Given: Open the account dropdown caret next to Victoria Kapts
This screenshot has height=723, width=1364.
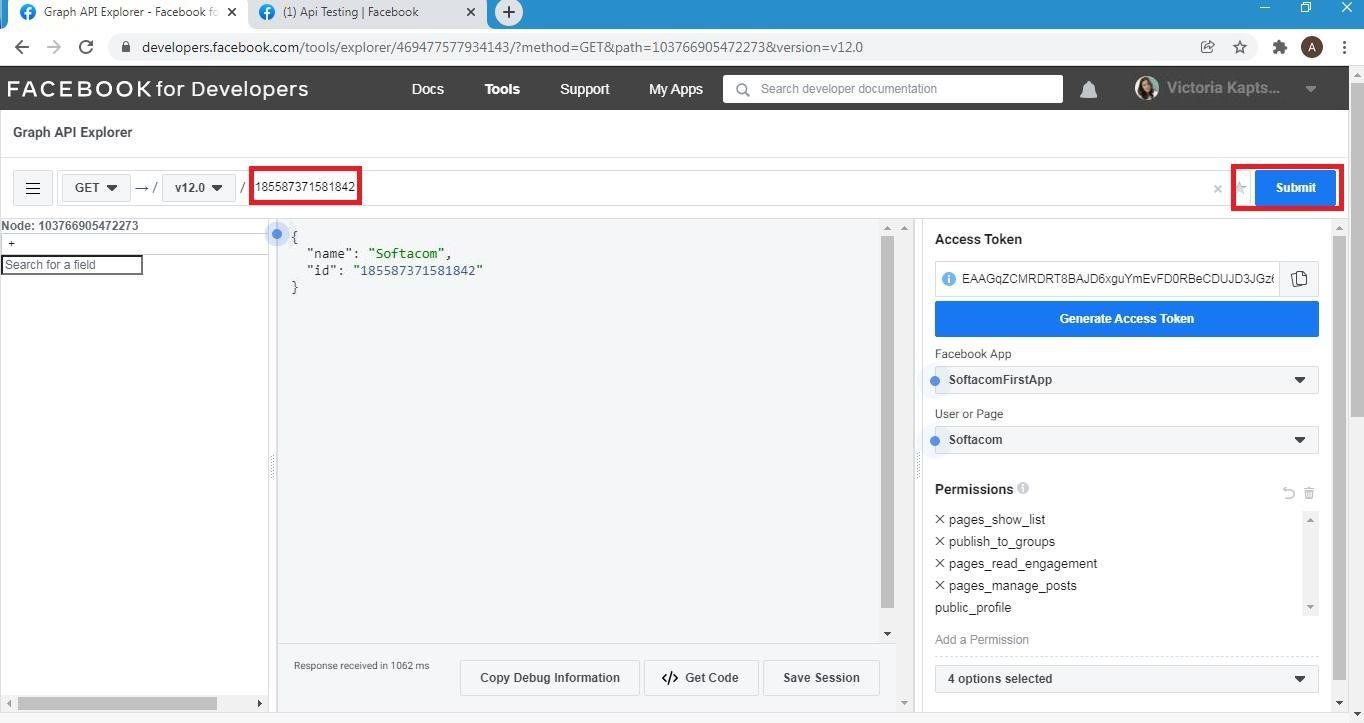Looking at the screenshot, I should 1310,89.
